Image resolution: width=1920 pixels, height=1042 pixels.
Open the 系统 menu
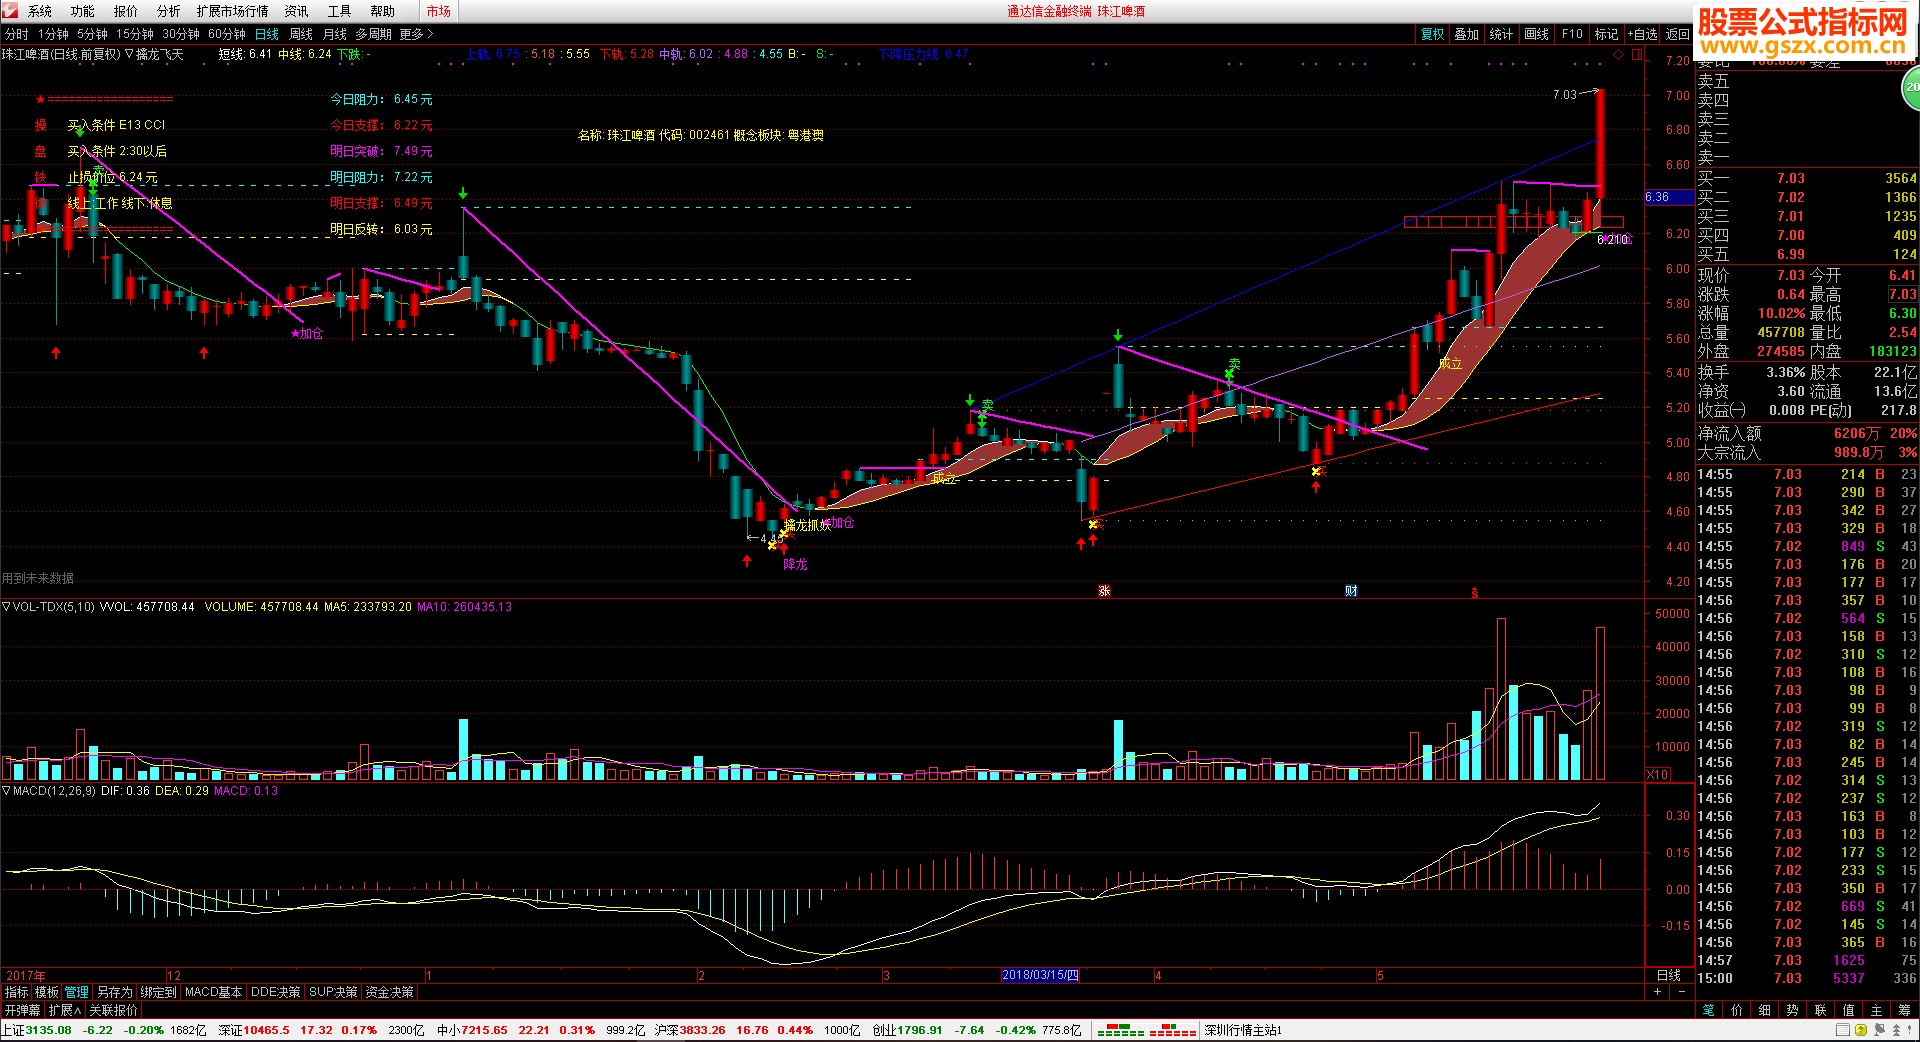[x=40, y=11]
